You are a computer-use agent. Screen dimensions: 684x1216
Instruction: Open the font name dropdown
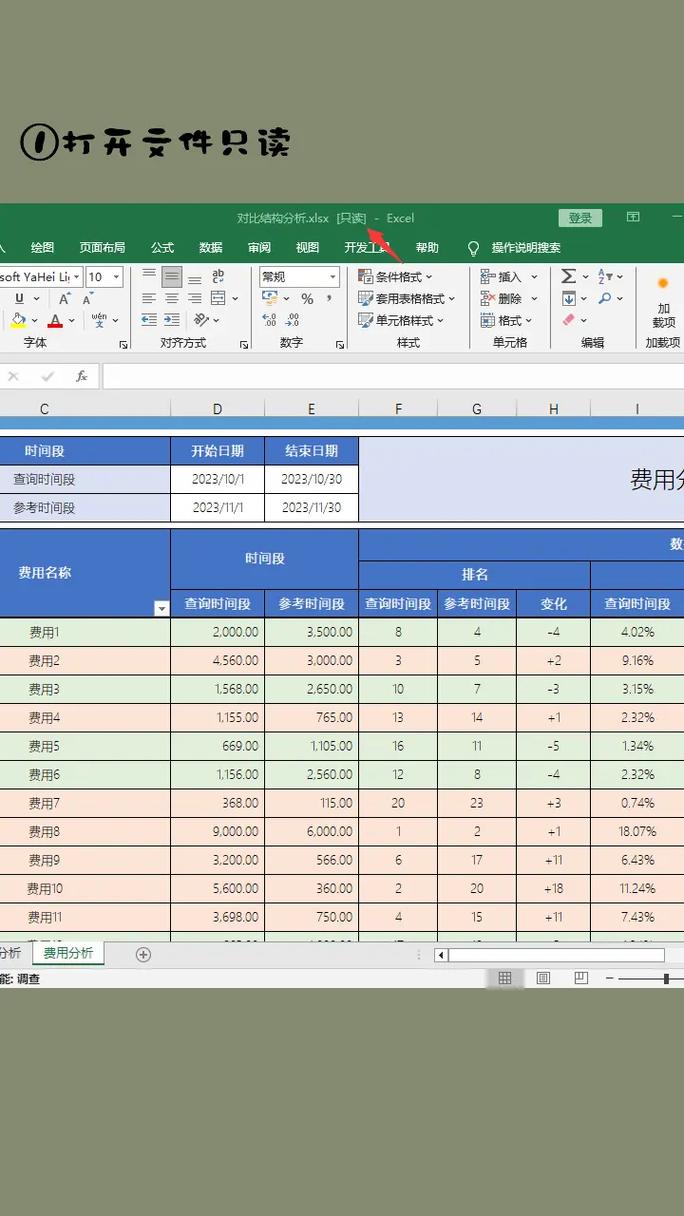[x=77, y=277]
